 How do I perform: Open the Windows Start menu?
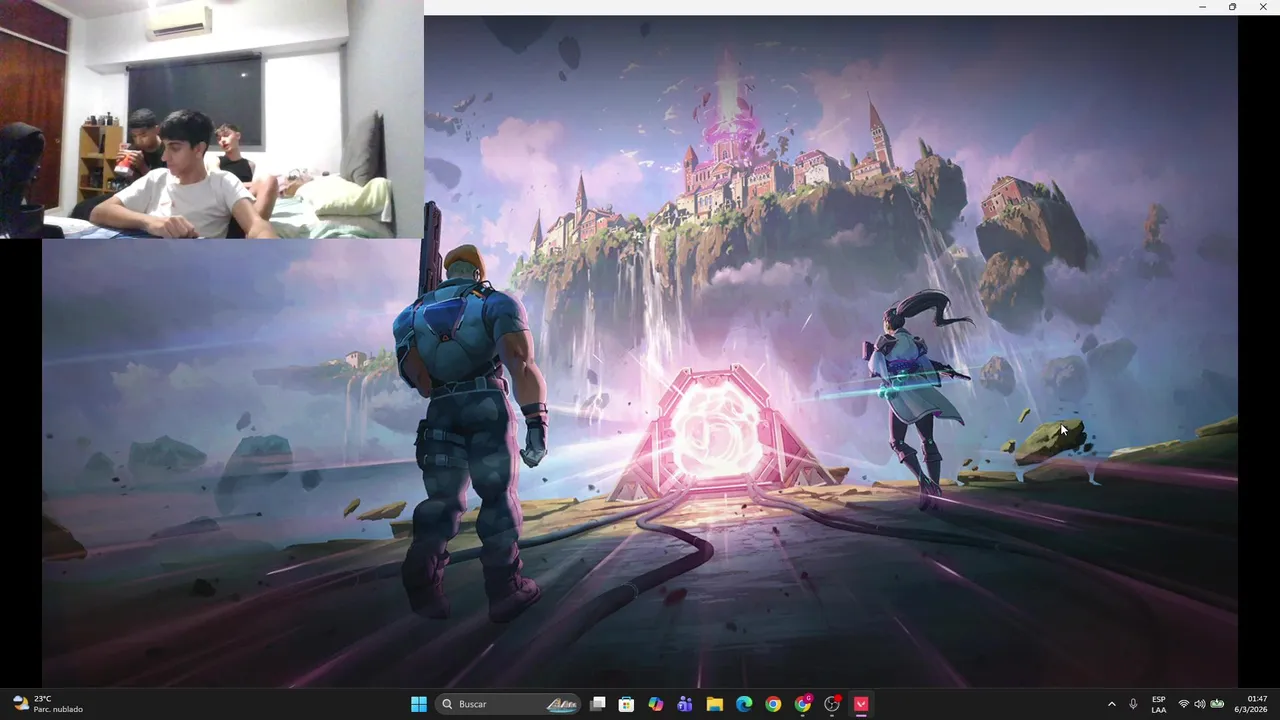point(419,704)
